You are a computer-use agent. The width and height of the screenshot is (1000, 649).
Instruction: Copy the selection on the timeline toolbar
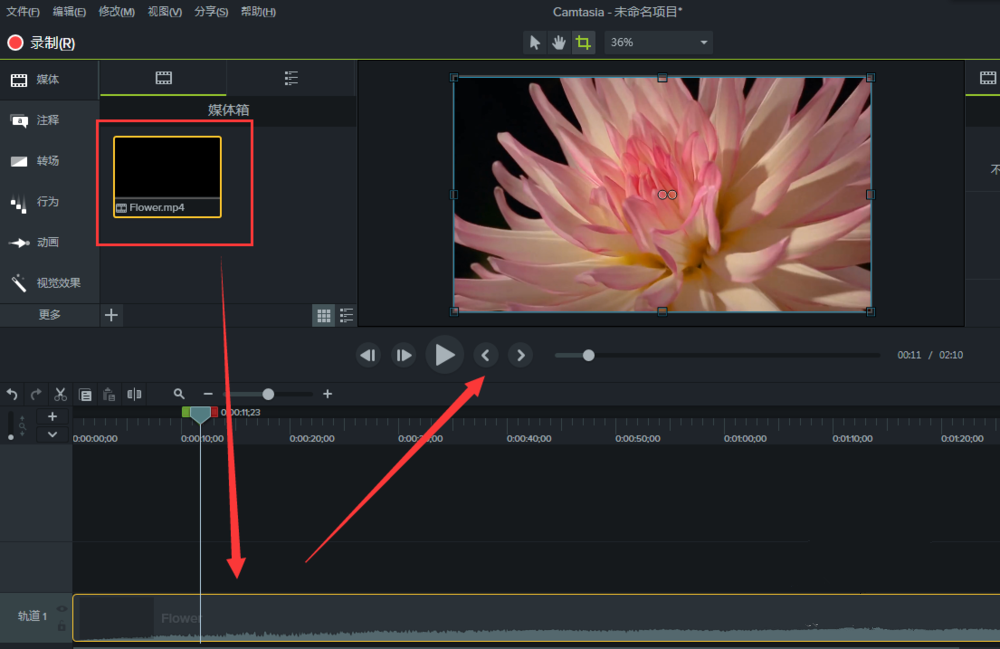(86, 394)
